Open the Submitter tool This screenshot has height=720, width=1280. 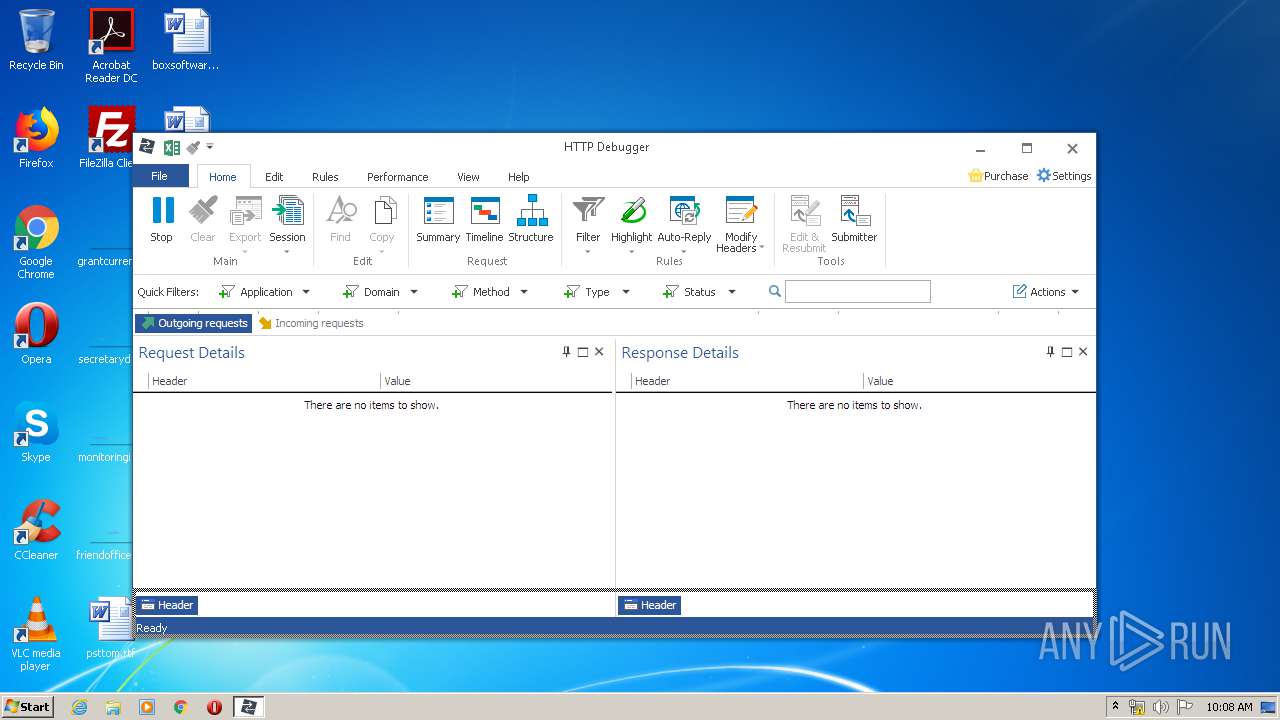tap(854, 220)
